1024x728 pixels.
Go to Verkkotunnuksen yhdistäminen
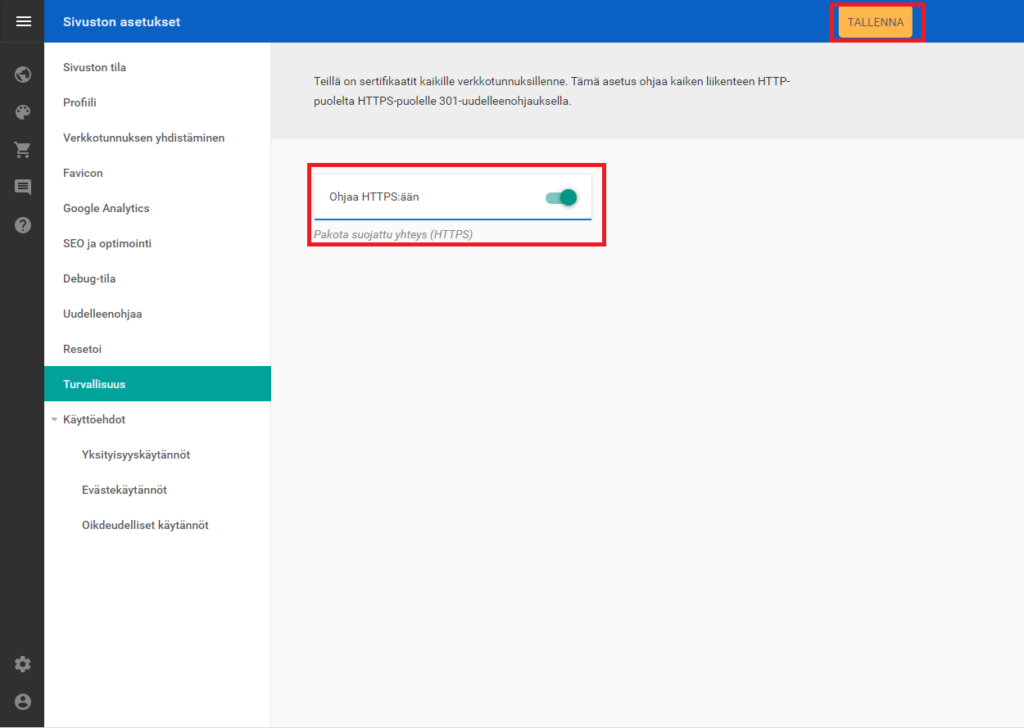point(143,138)
